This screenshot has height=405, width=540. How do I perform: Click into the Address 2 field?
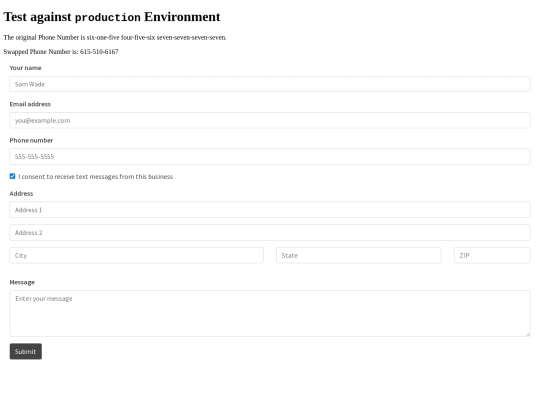[x=270, y=232]
